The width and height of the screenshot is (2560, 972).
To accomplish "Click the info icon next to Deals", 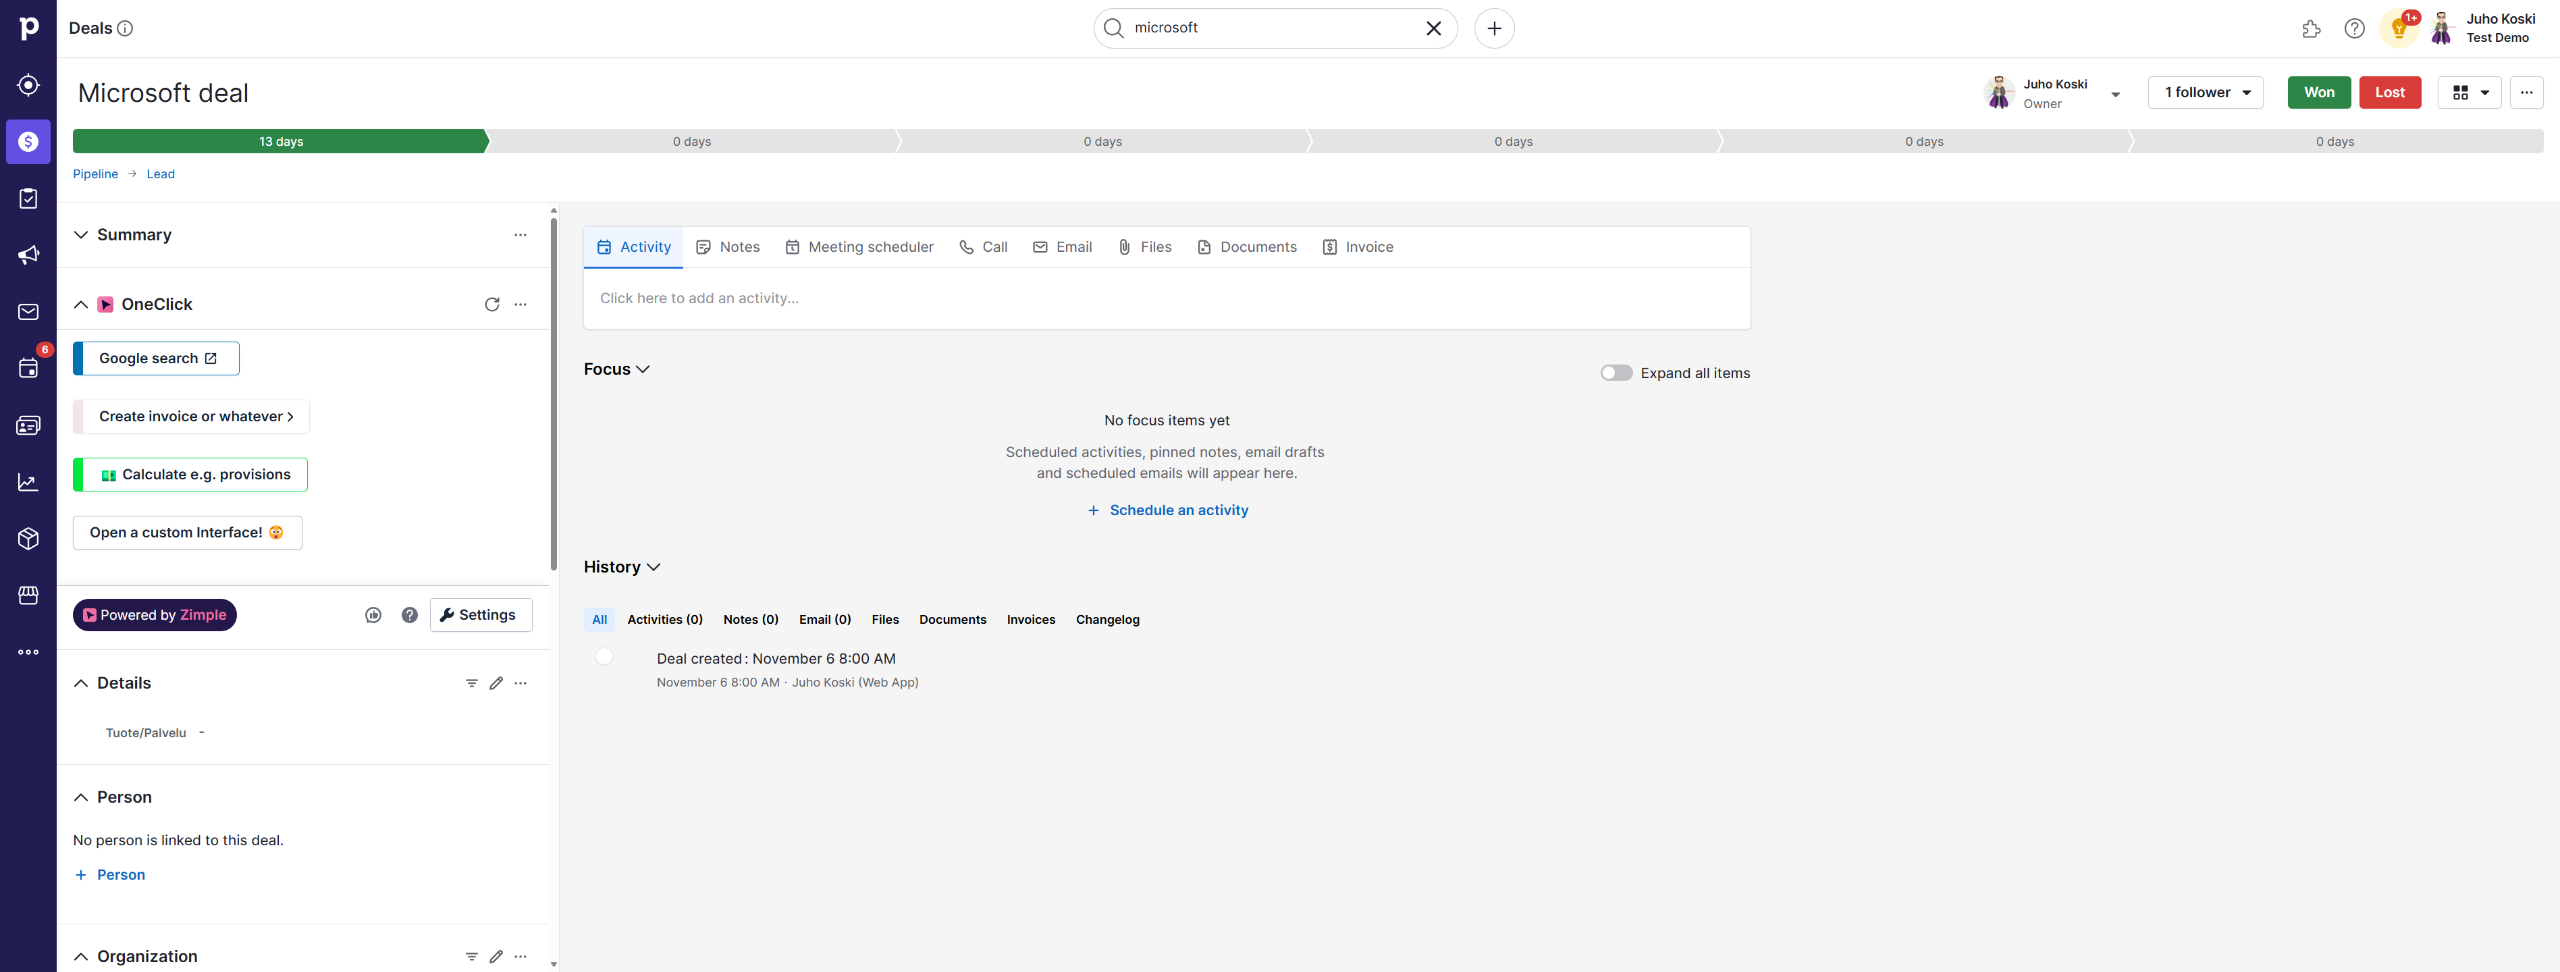I will coord(125,28).
